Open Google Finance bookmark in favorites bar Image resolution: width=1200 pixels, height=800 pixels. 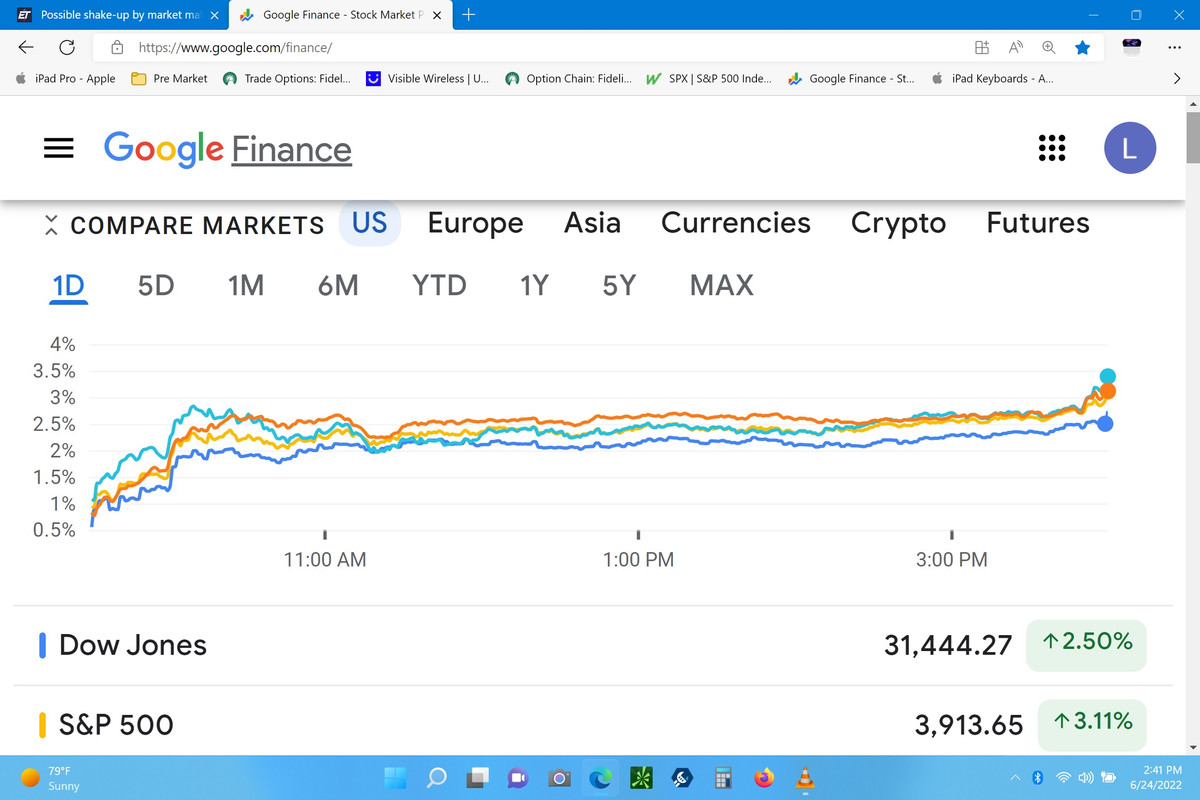851,78
